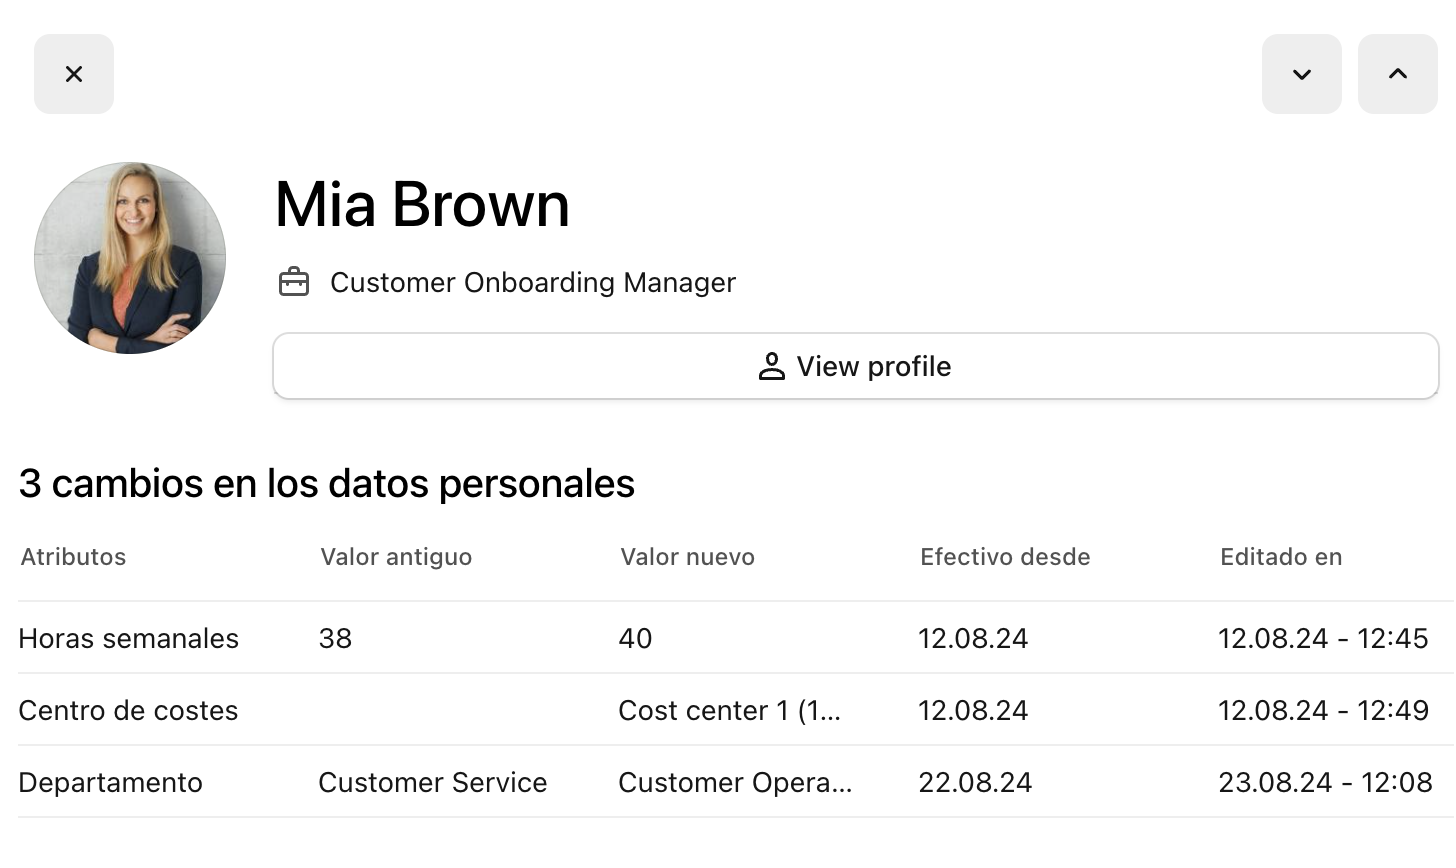Click the Customer Onboarding Manager title
The height and width of the screenshot is (868, 1456).
[x=533, y=282]
